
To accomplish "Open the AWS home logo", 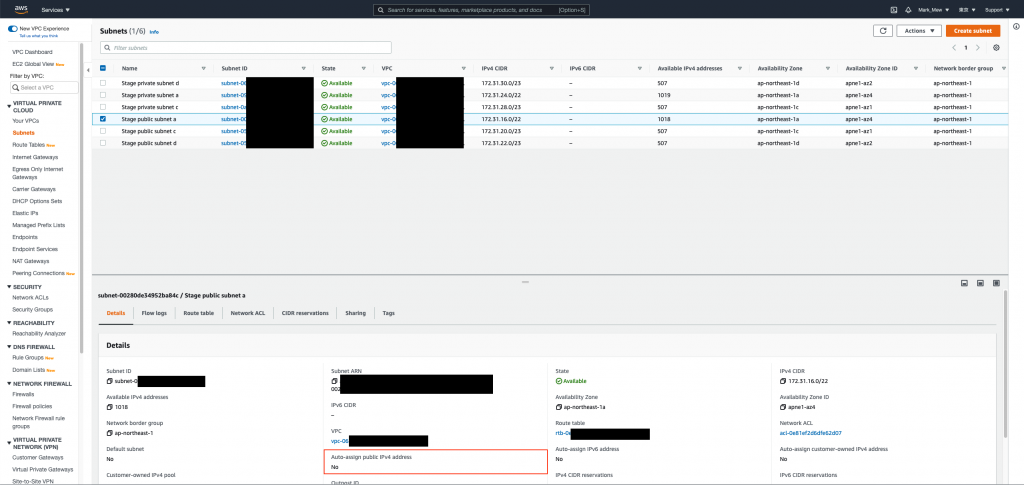I will (x=20, y=10).
